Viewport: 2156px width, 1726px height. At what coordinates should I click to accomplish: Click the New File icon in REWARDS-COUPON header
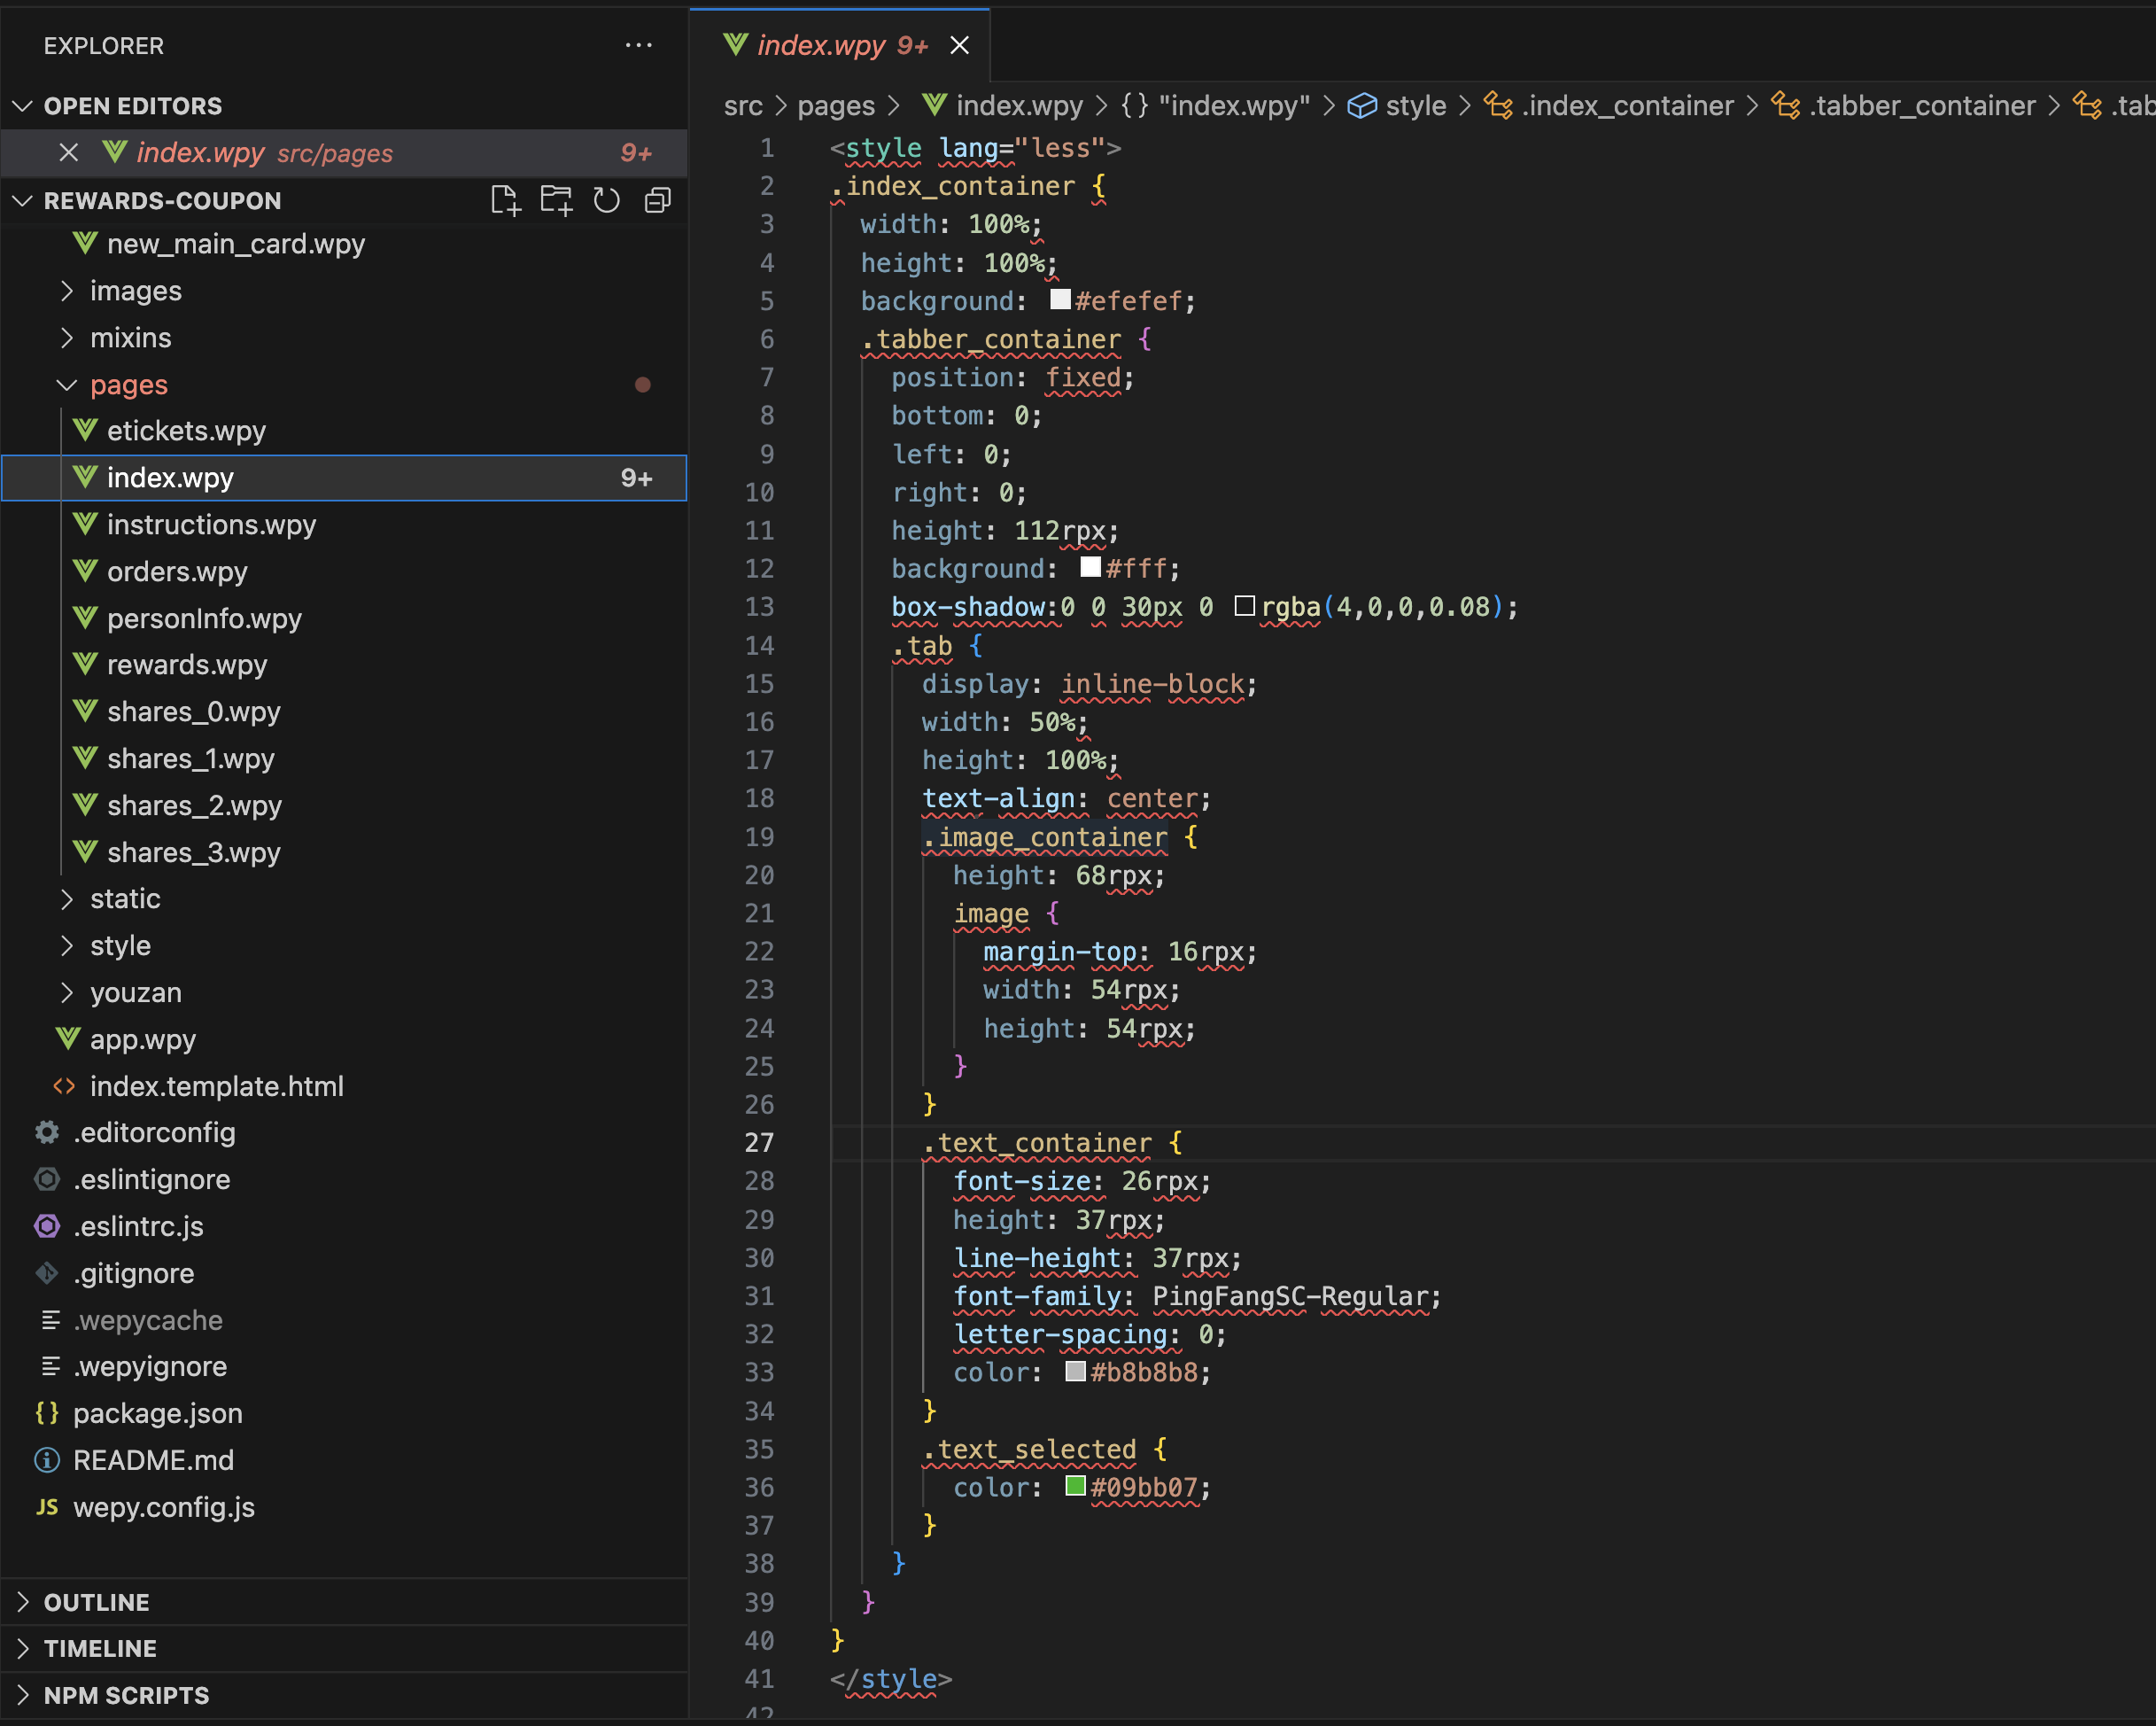[506, 201]
